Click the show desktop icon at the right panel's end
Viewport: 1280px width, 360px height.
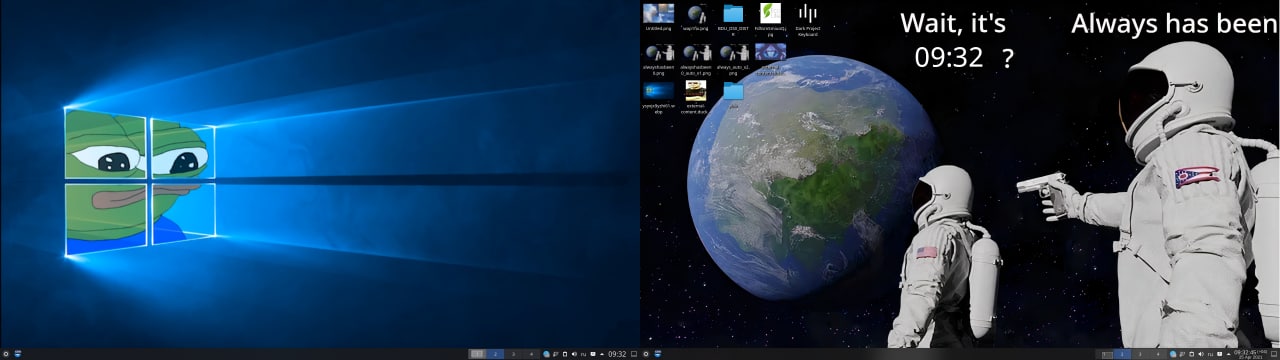click(1274, 354)
